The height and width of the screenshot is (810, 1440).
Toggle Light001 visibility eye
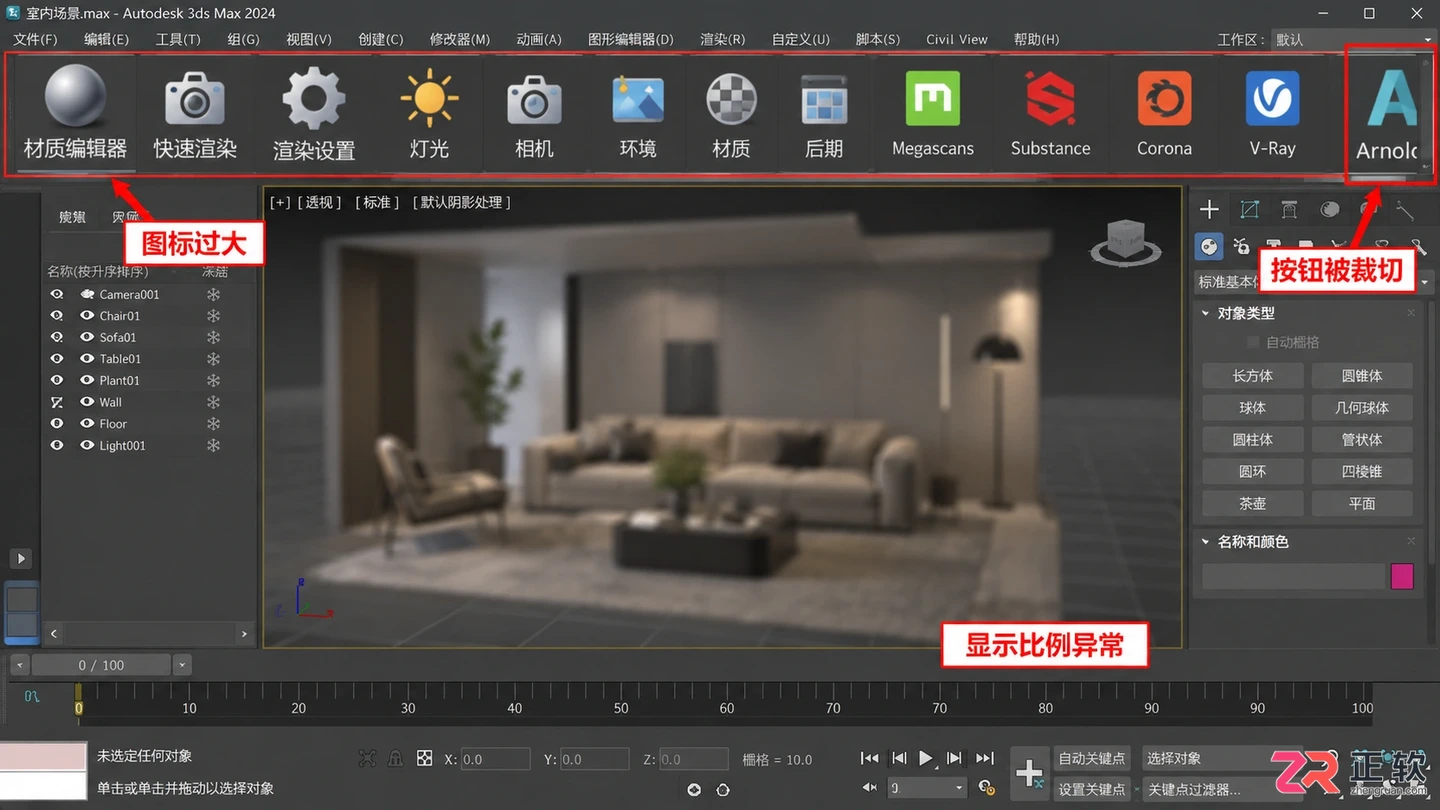tap(57, 445)
